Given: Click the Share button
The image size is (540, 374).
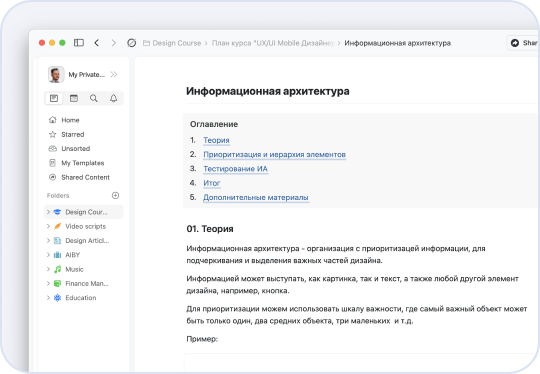Looking at the screenshot, I should 523,43.
